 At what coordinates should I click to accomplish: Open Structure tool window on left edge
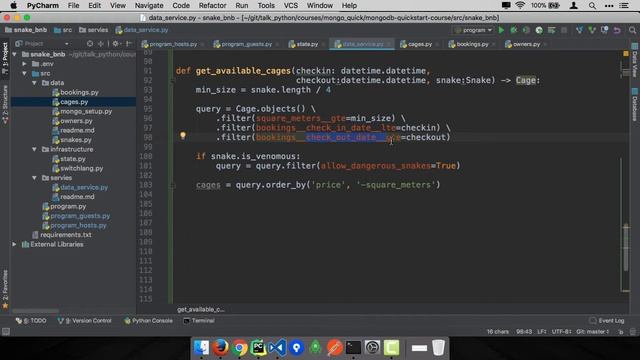pos(5,105)
